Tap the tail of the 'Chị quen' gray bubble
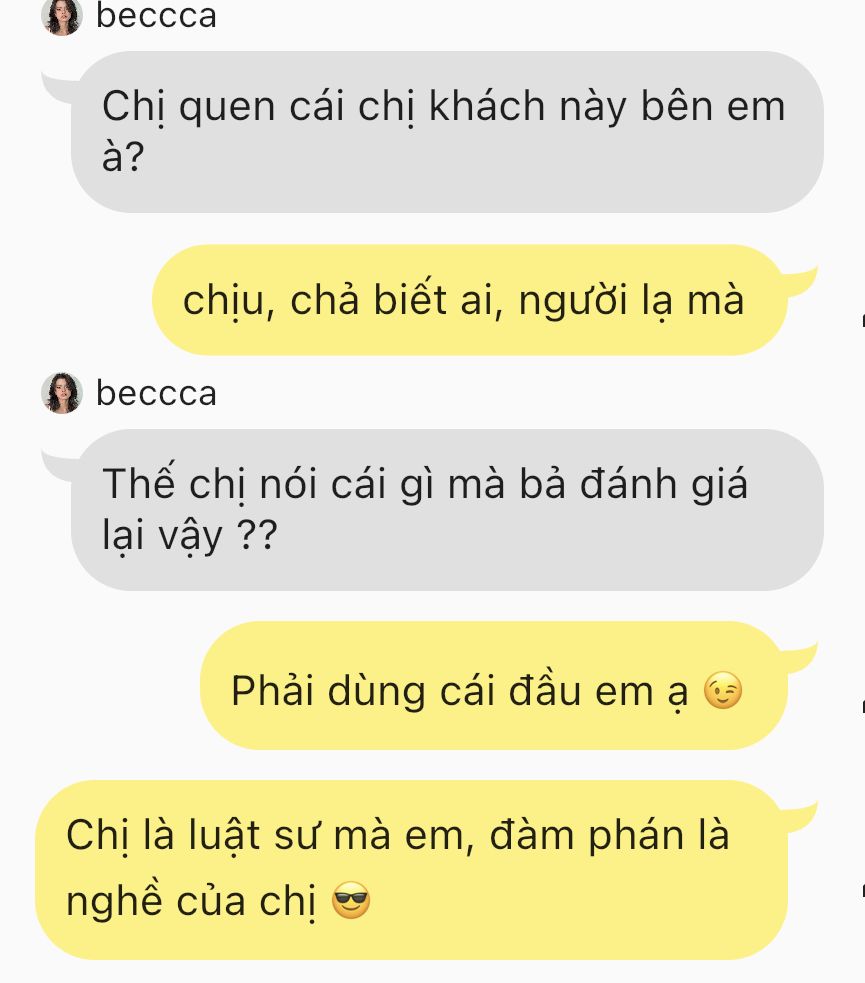865x983 pixels. [x=58, y=88]
